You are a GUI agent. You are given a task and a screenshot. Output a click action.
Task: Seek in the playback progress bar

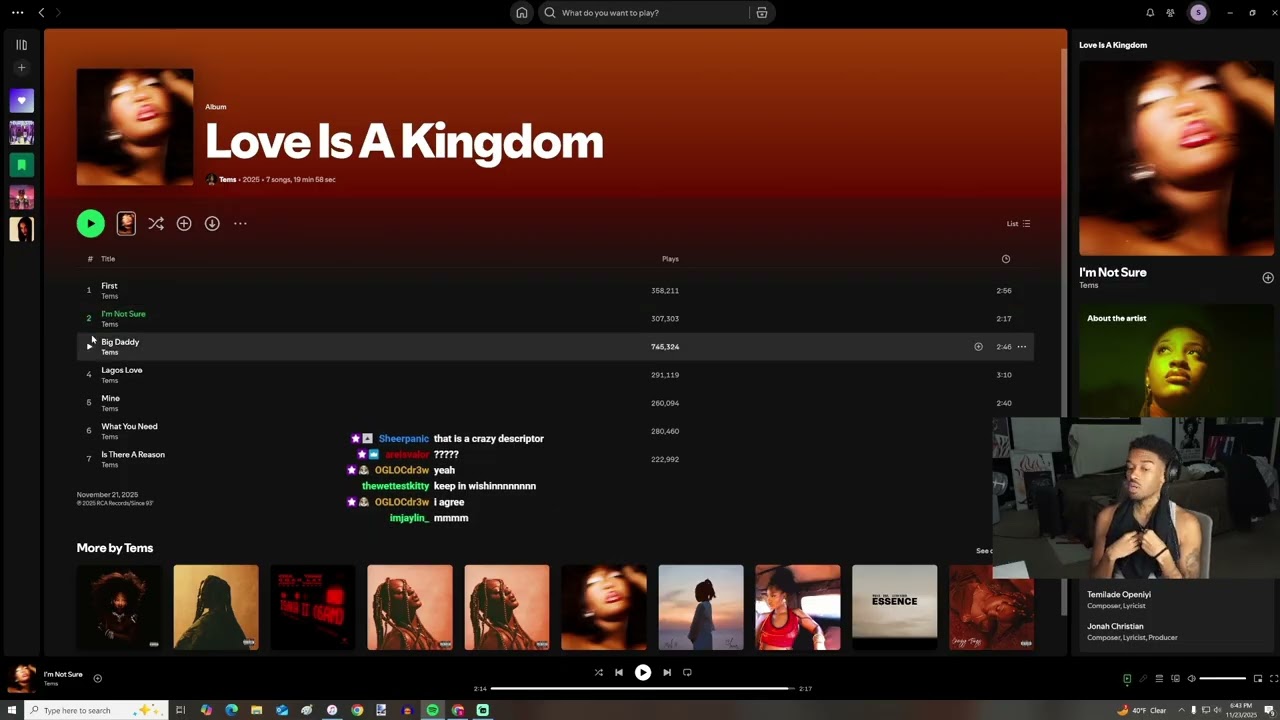pyautogui.click(x=643, y=688)
